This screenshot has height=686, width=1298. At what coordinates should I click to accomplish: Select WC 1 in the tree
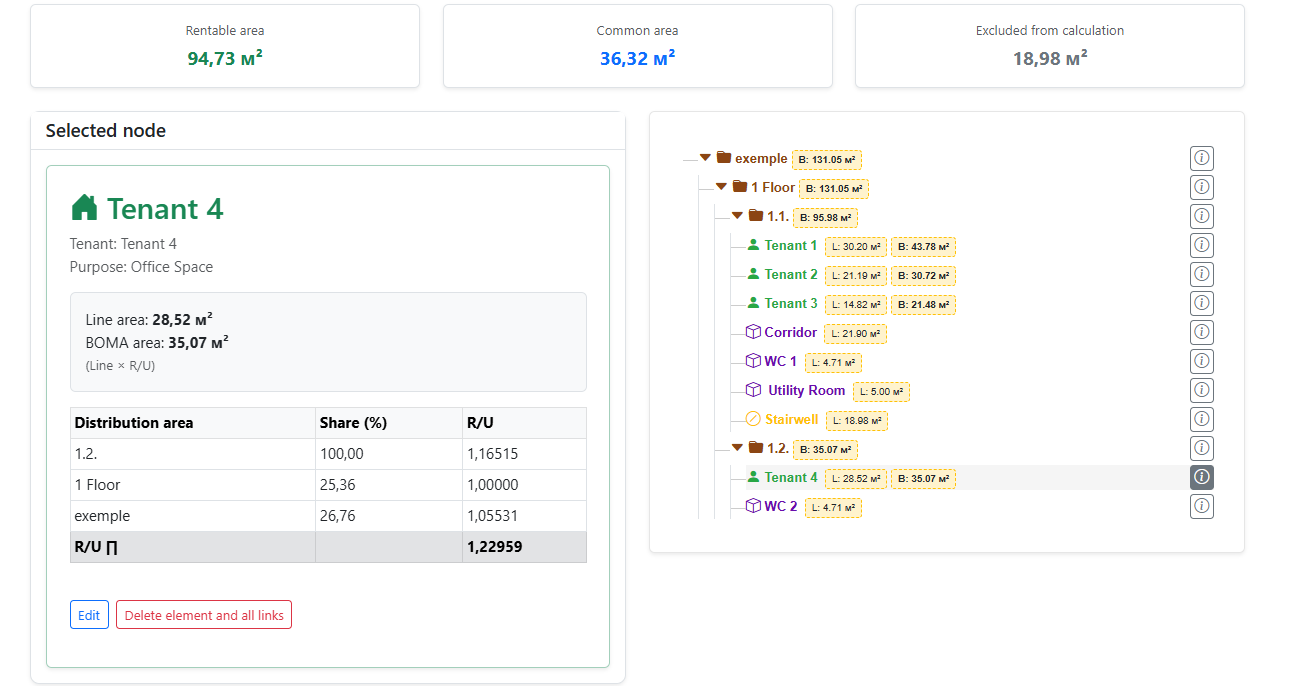click(781, 361)
